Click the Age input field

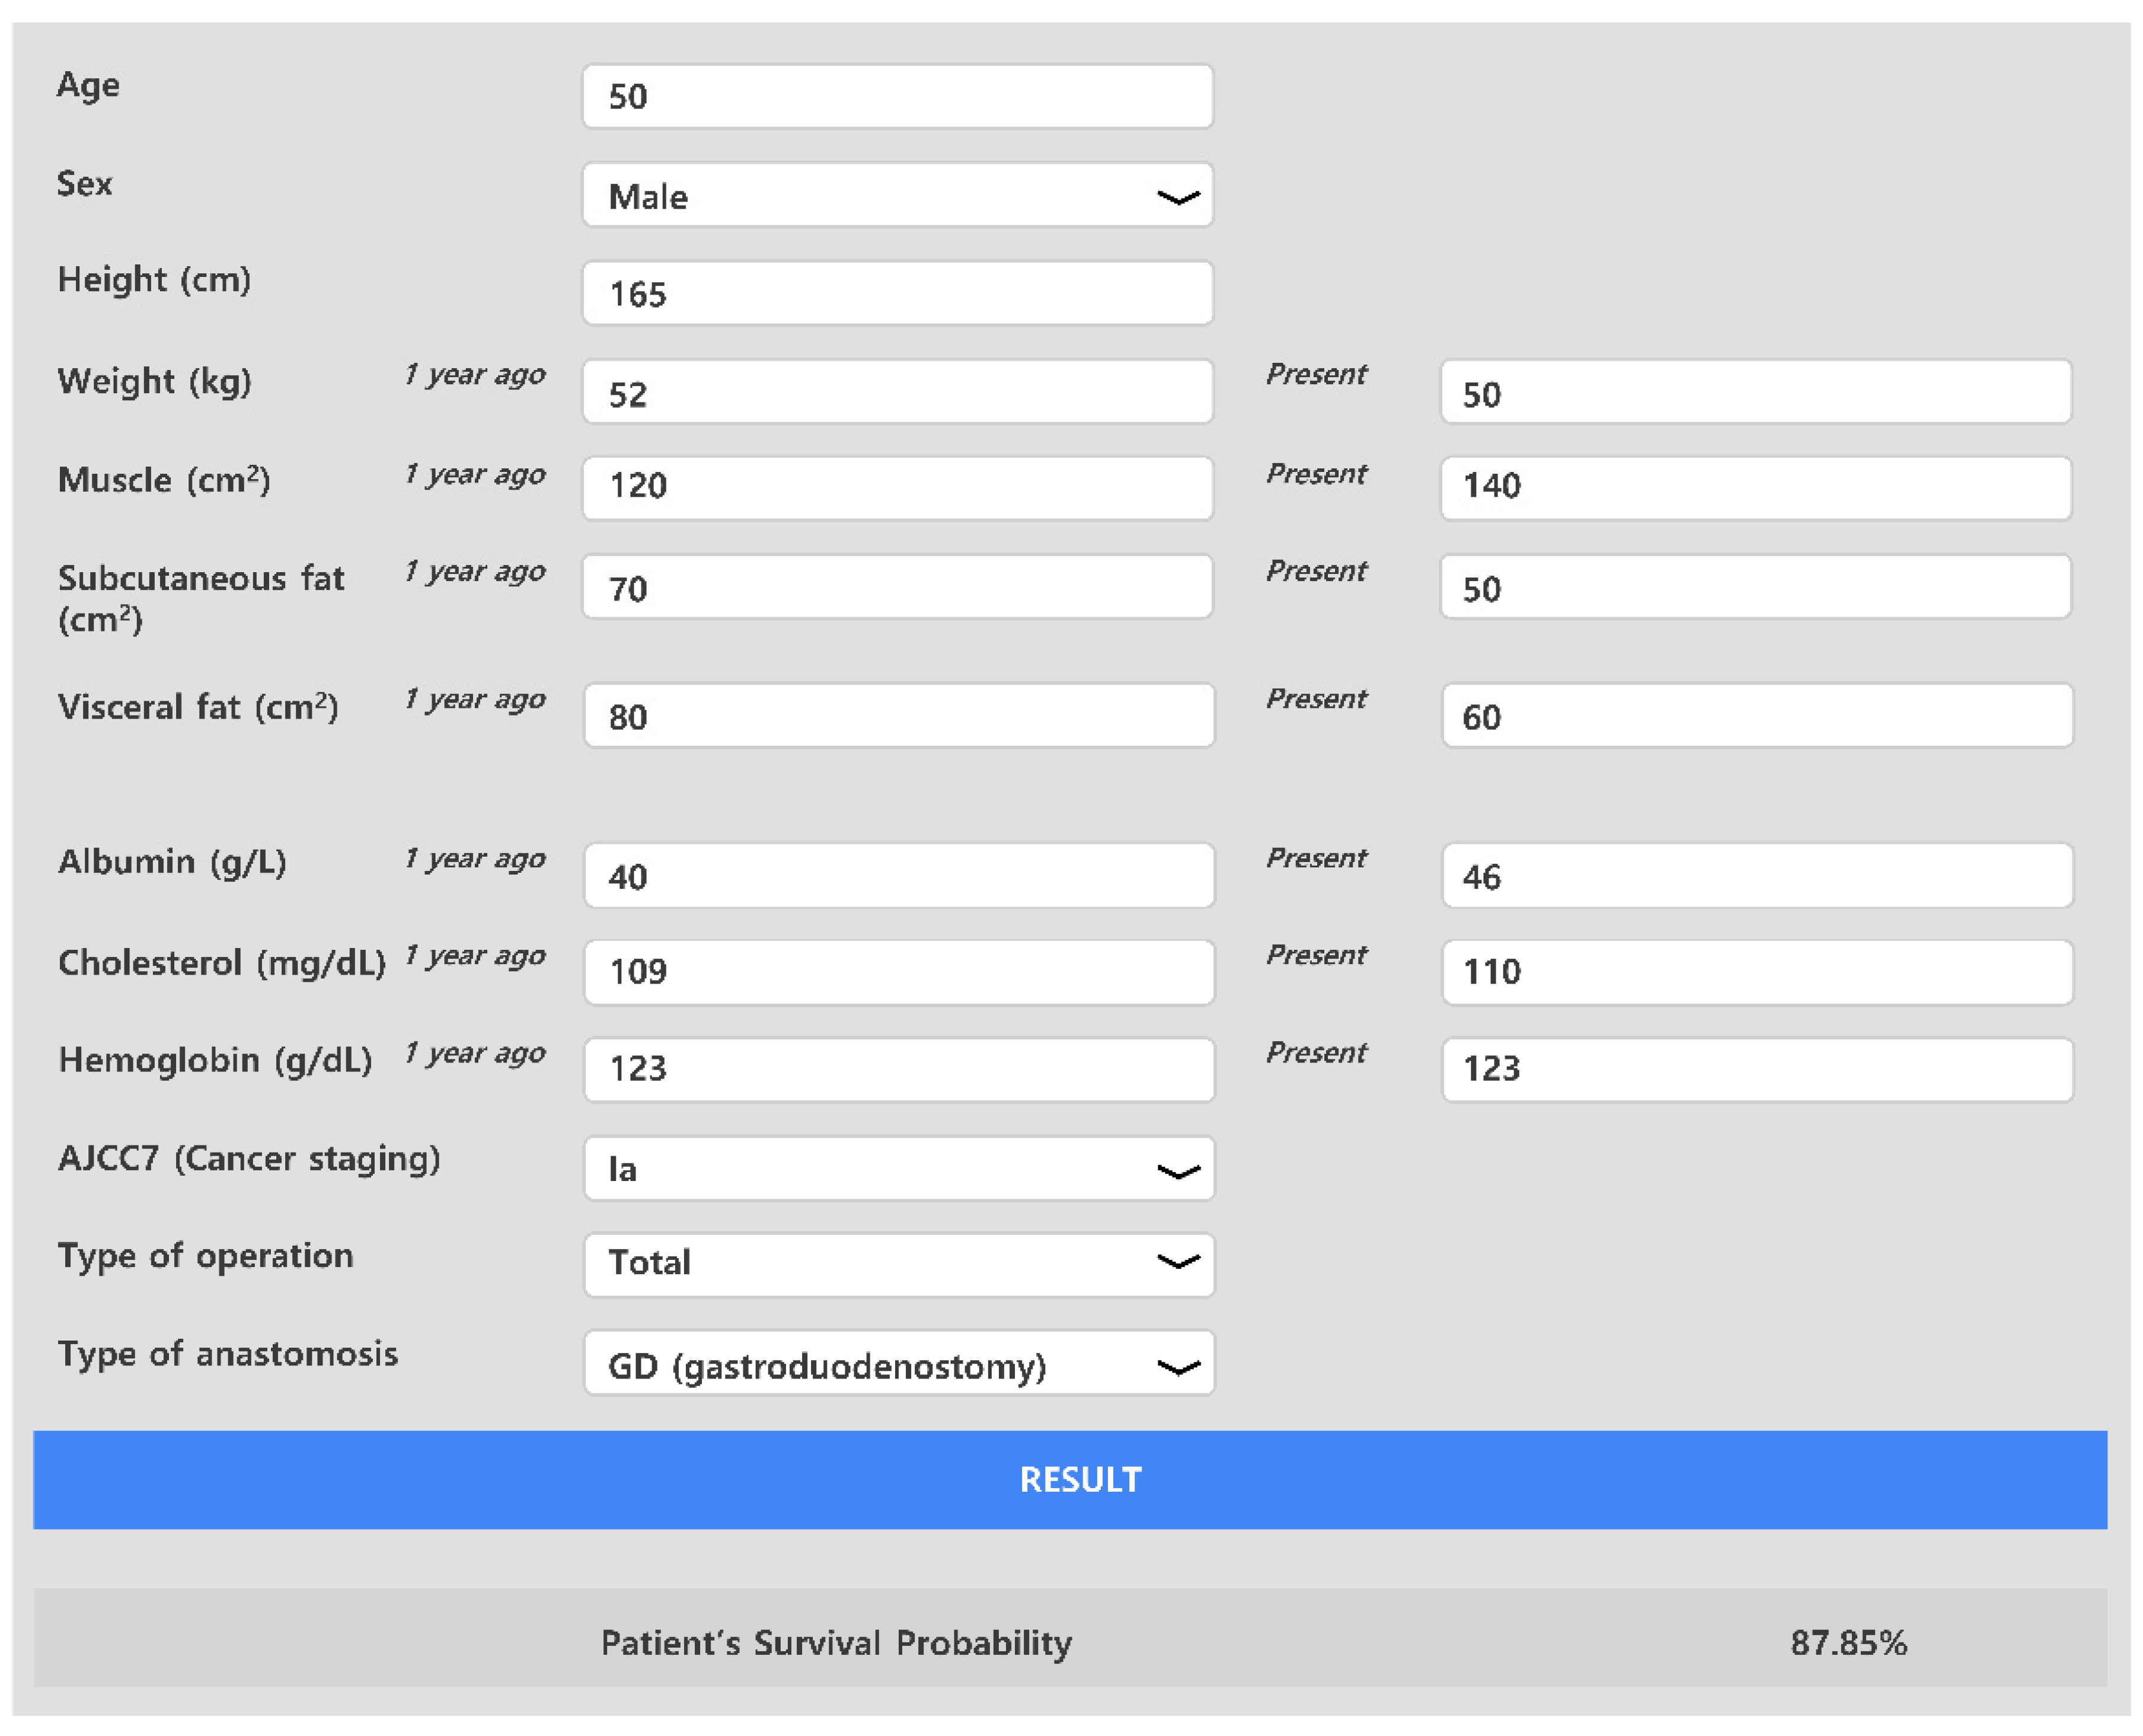pos(897,97)
